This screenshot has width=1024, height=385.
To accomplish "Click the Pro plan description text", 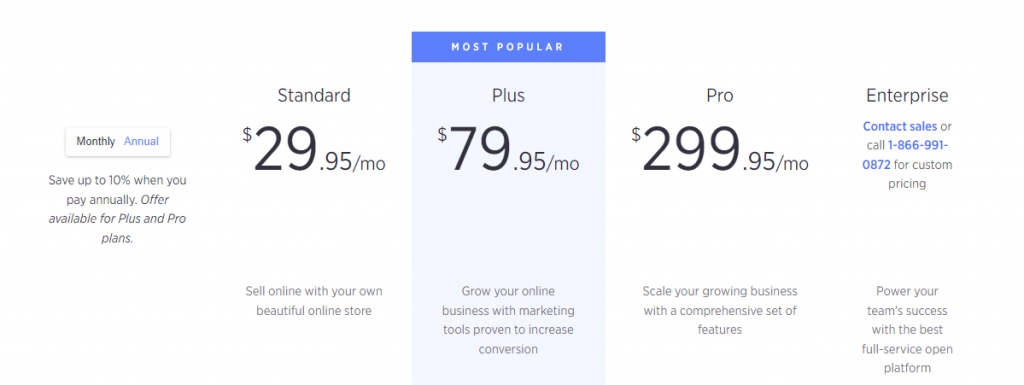I will click(x=720, y=310).
